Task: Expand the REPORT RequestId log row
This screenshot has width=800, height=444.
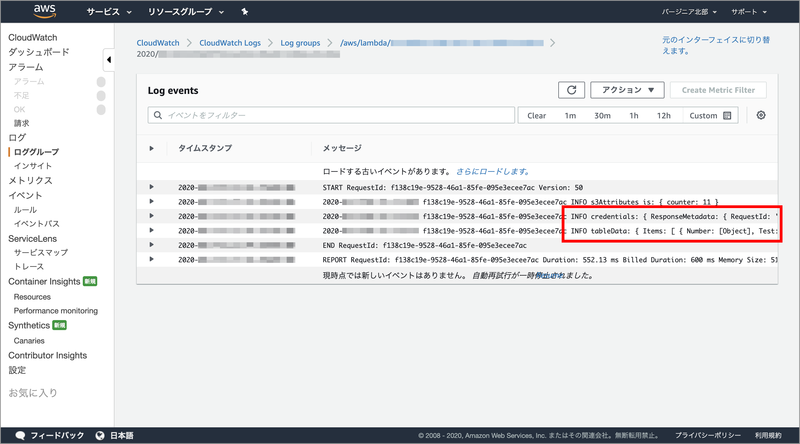Action: point(152,259)
